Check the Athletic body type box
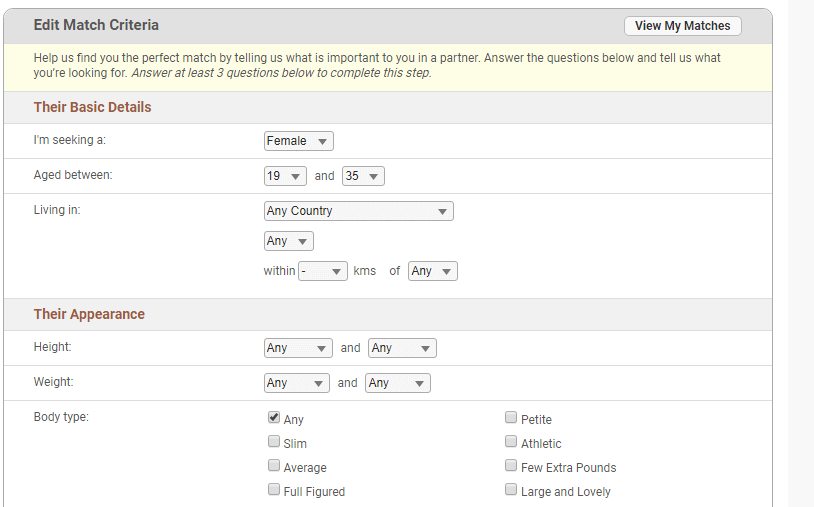This screenshot has width=814, height=507. pos(511,442)
